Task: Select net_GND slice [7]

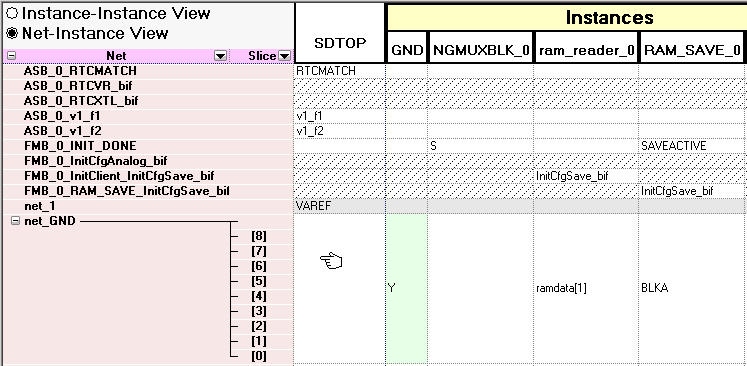Action: point(259,251)
